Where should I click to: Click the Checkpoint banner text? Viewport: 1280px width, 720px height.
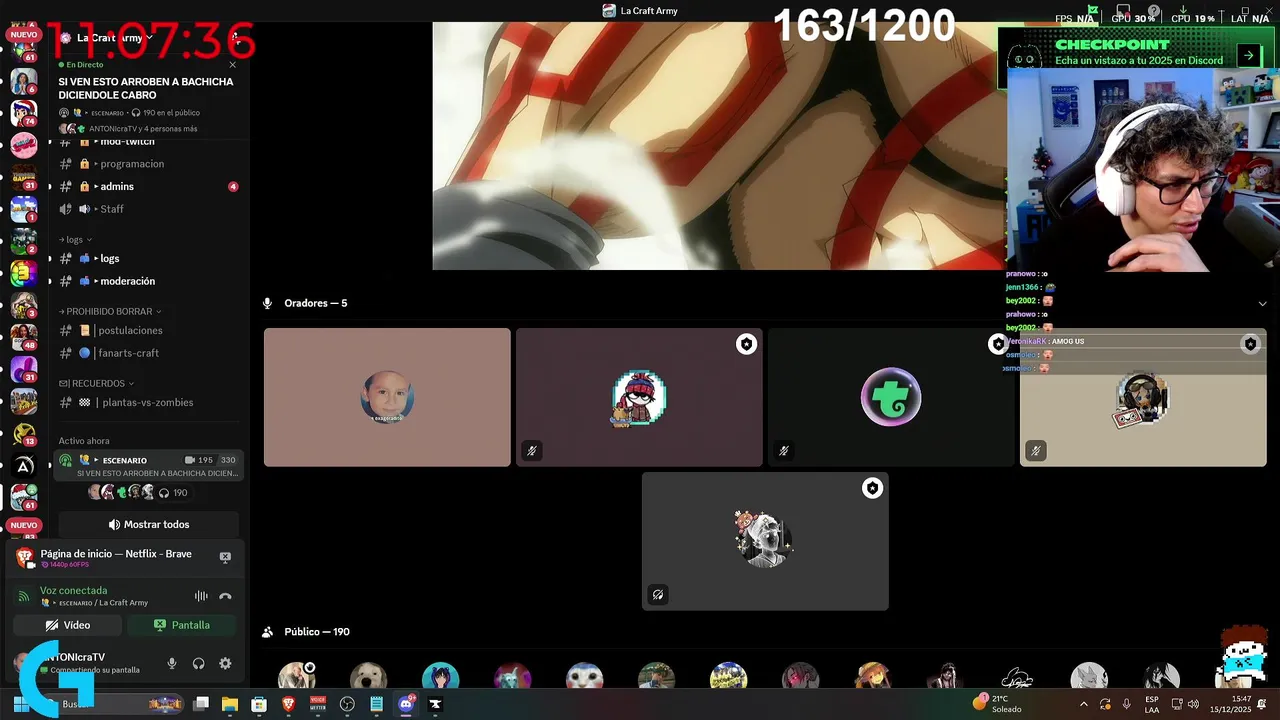tap(1138, 52)
